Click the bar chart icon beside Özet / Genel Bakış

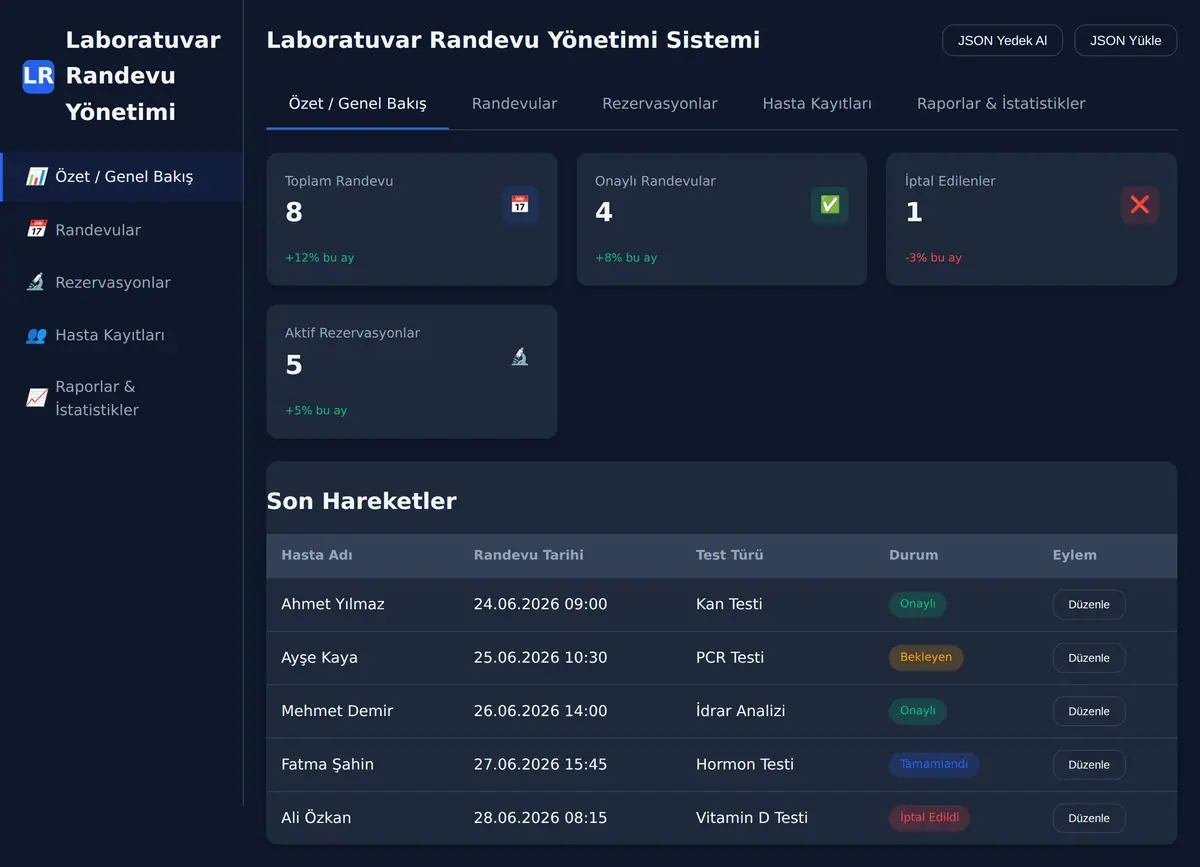[x=37, y=177]
